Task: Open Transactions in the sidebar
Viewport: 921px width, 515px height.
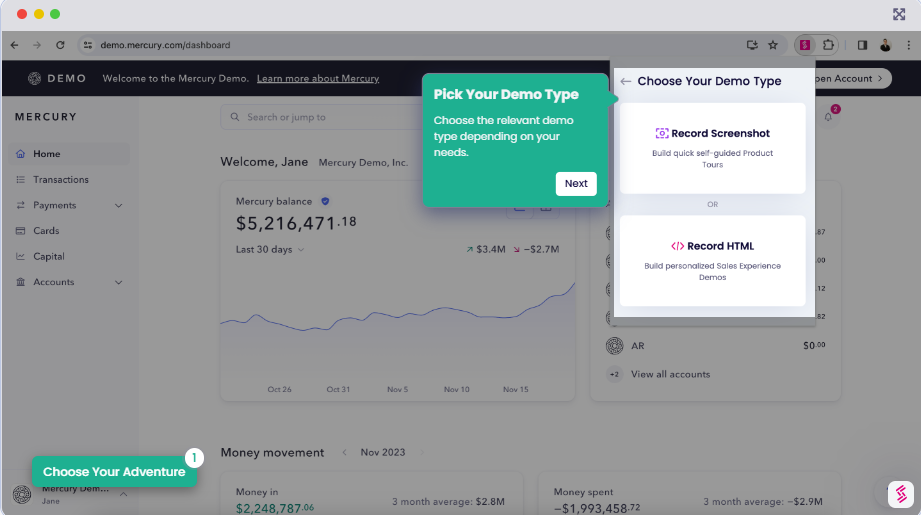Action: click(x=70, y=180)
